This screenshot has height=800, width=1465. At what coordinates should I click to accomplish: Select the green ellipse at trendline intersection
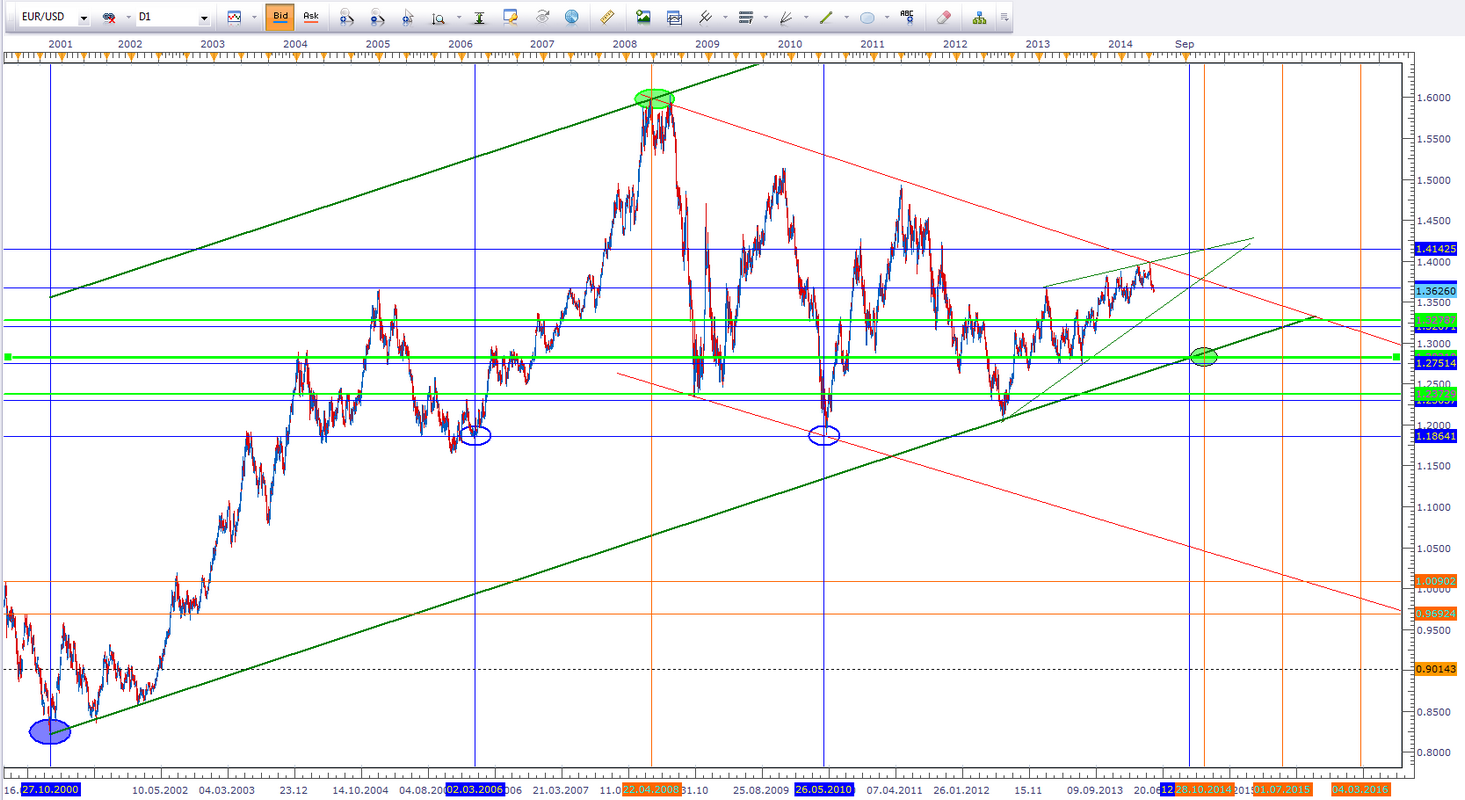coord(1204,356)
